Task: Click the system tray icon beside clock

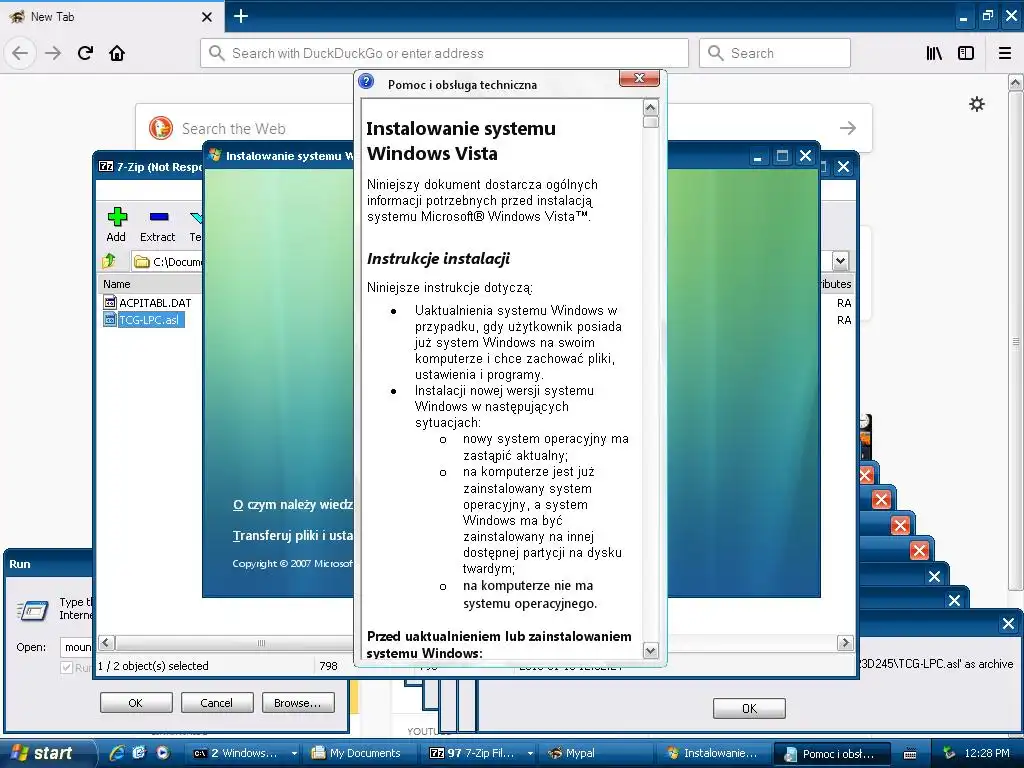Action: (x=949, y=753)
